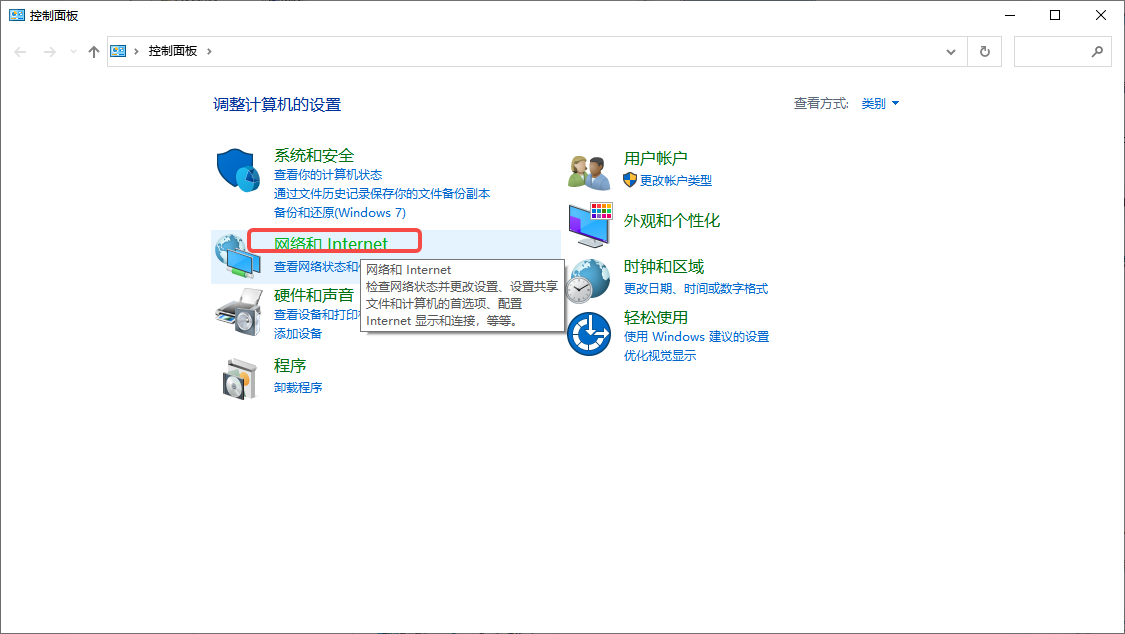
Task: Open the System and Security shield icon
Action: pos(238,170)
